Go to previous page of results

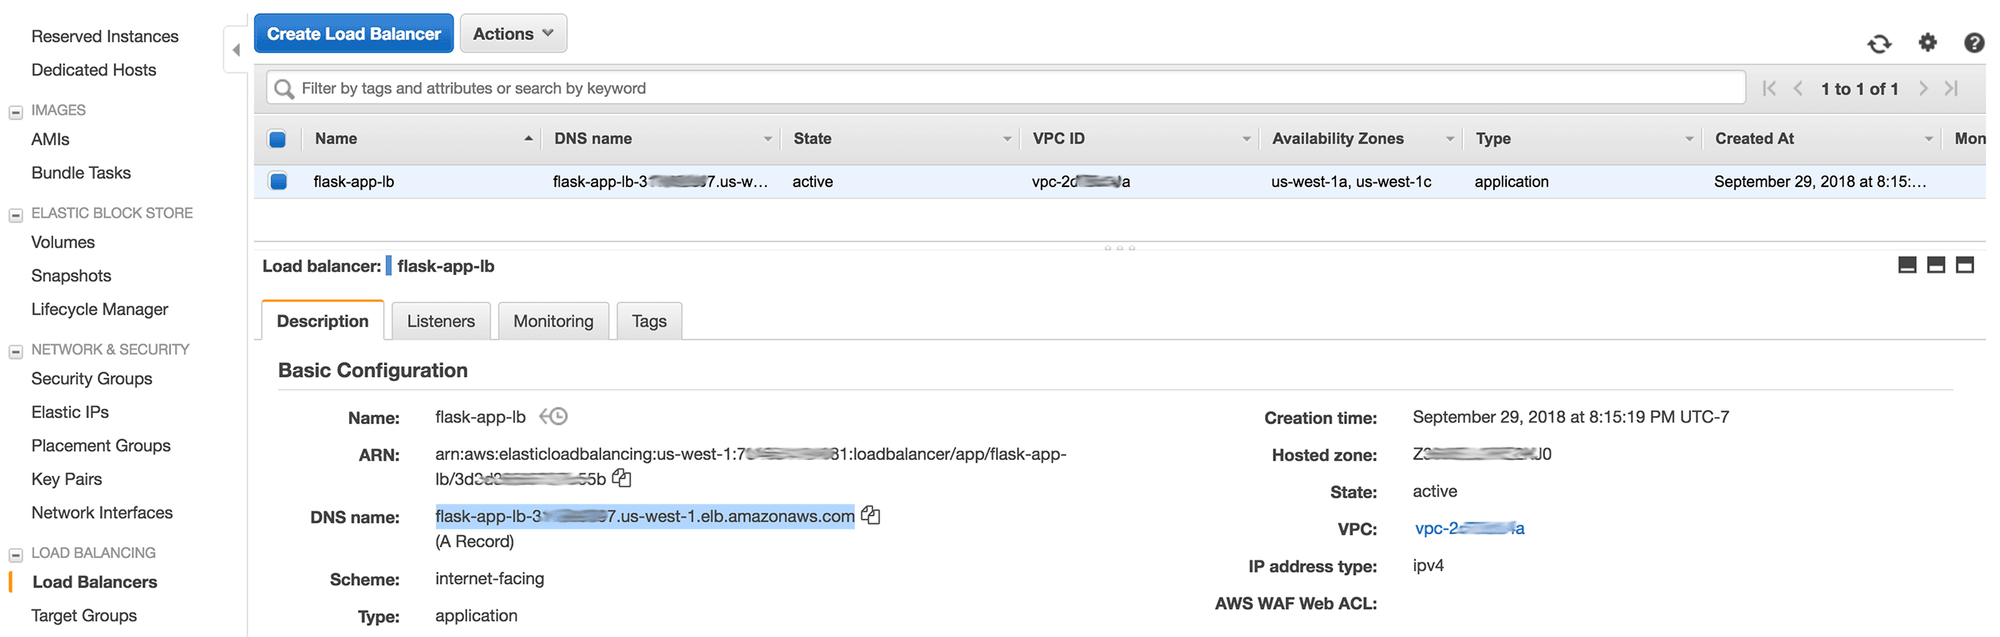(1798, 88)
